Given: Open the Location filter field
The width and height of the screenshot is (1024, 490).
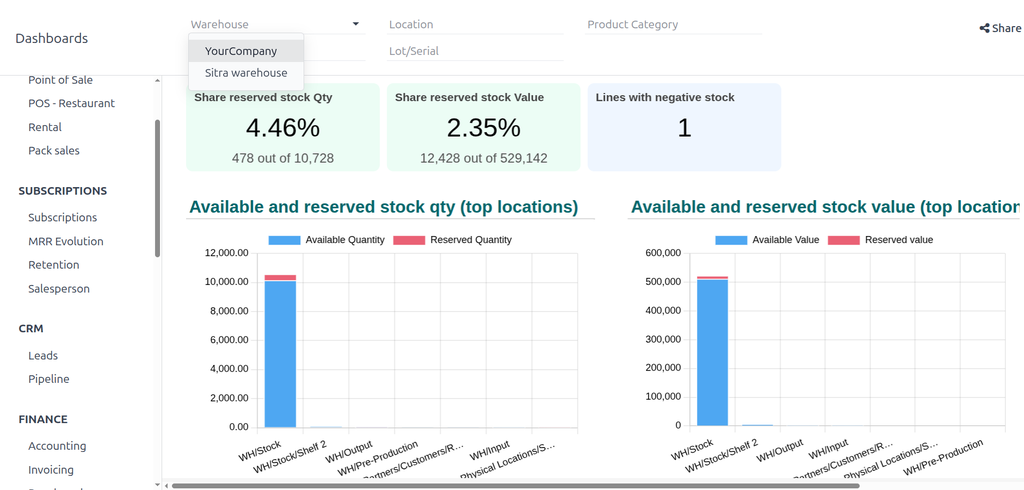Looking at the screenshot, I should pos(475,24).
